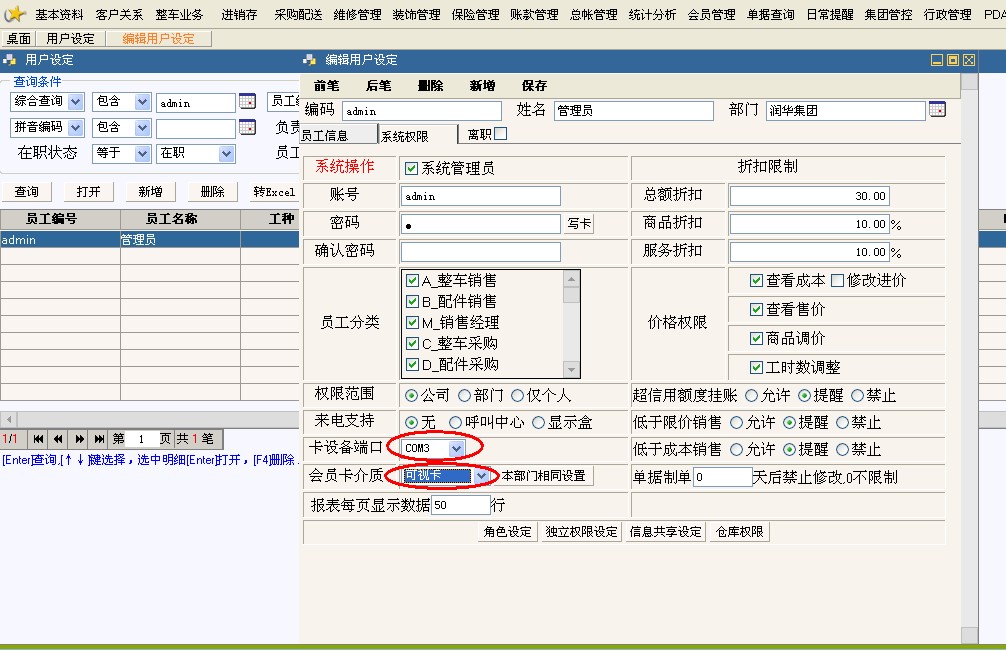Open calendar picker beside the 部门 field
Image resolution: width=1006 pixels, height=651 pixels.
pos(937,110)
